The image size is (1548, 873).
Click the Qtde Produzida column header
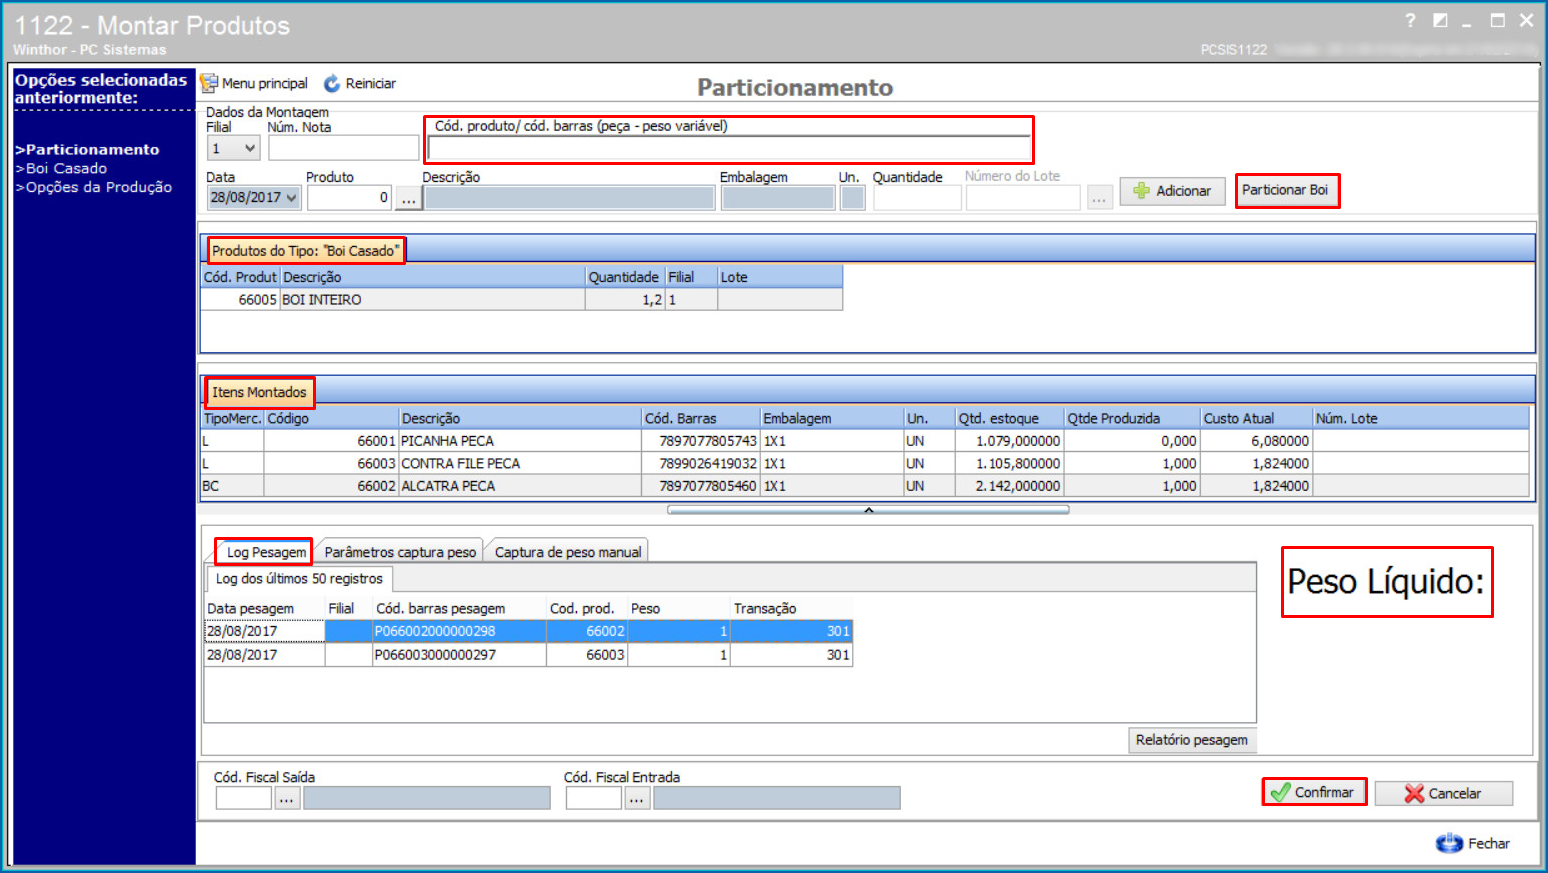1132,418
